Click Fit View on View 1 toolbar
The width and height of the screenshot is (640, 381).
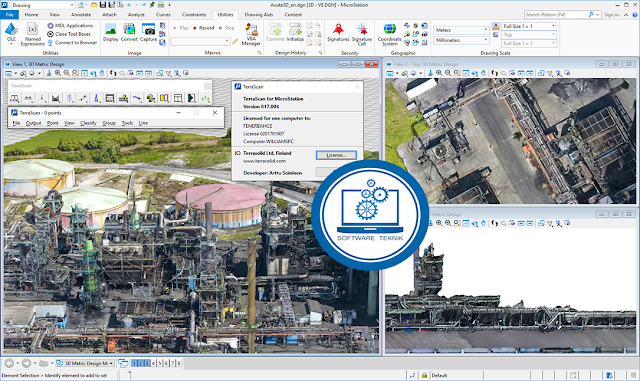coord(84,73)
